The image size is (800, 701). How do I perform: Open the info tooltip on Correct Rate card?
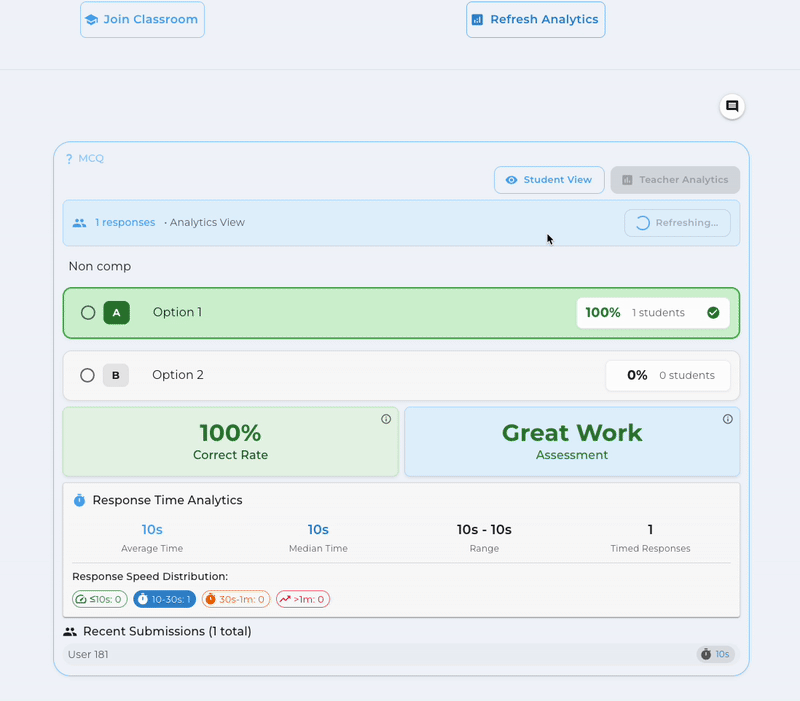(386, 419)
